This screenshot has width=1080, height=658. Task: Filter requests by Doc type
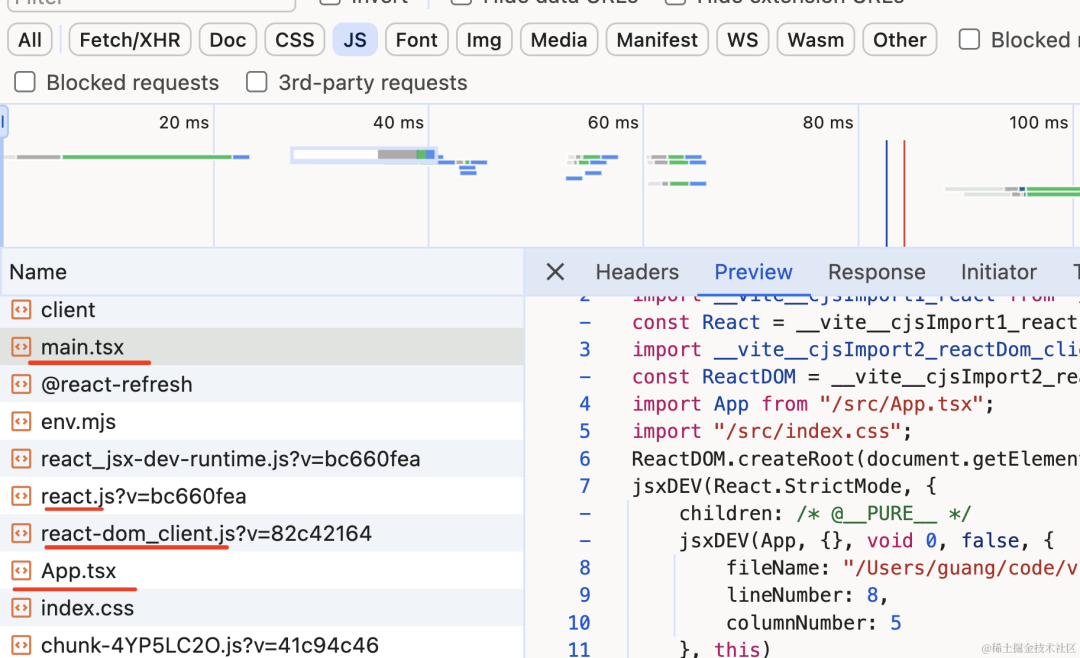(x=227, y=40)
